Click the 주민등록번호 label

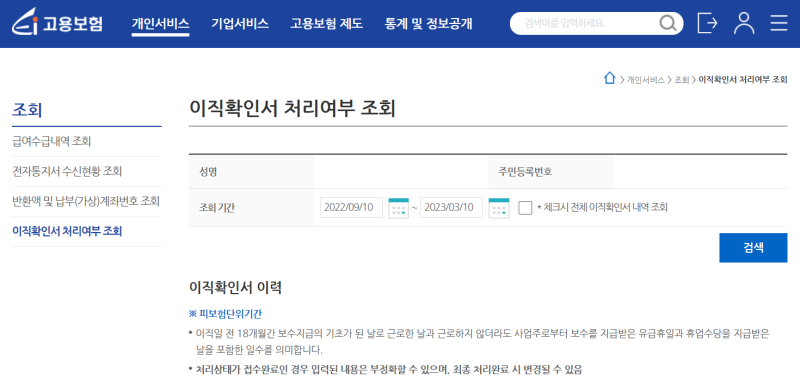[x=525, y=172]
